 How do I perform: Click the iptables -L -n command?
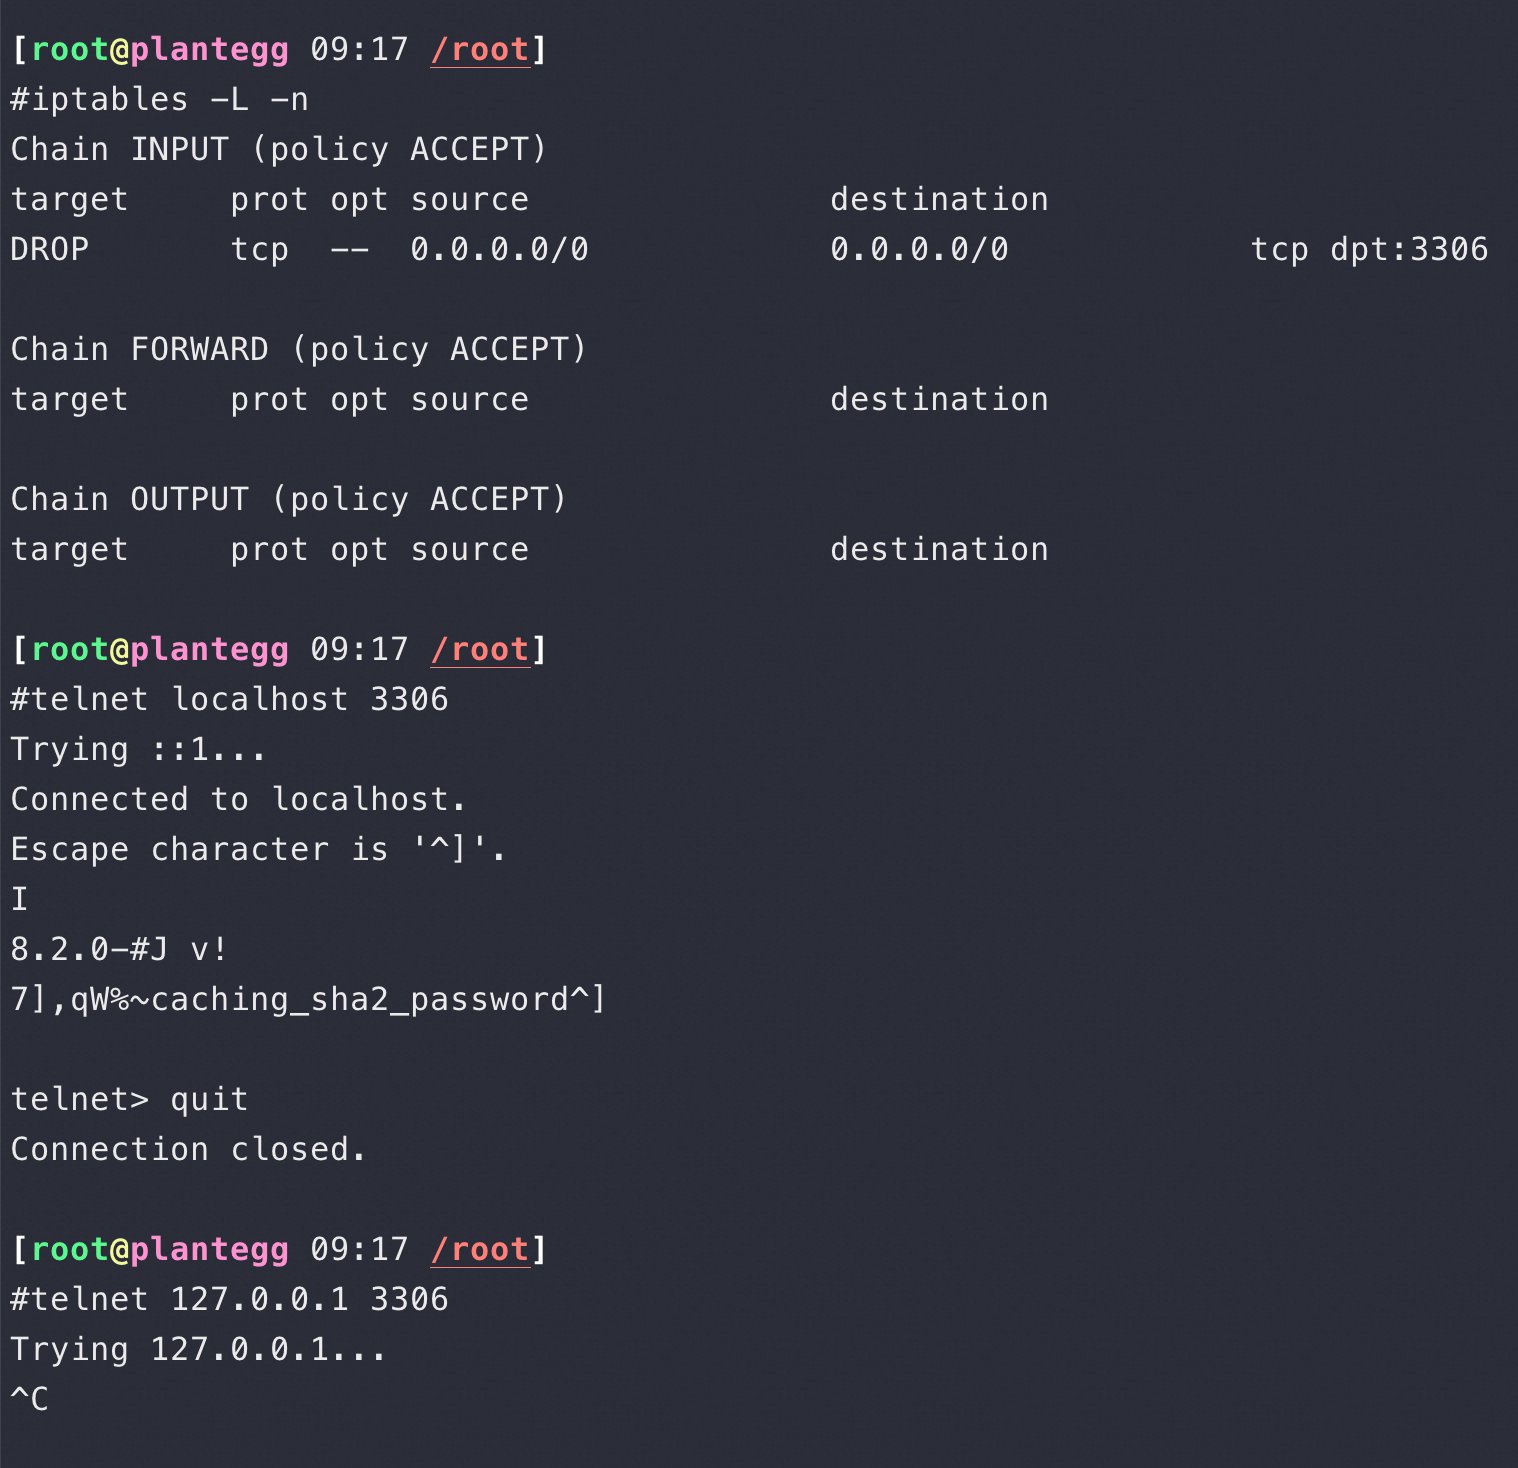pyautogui.click(x=160, y=99)
